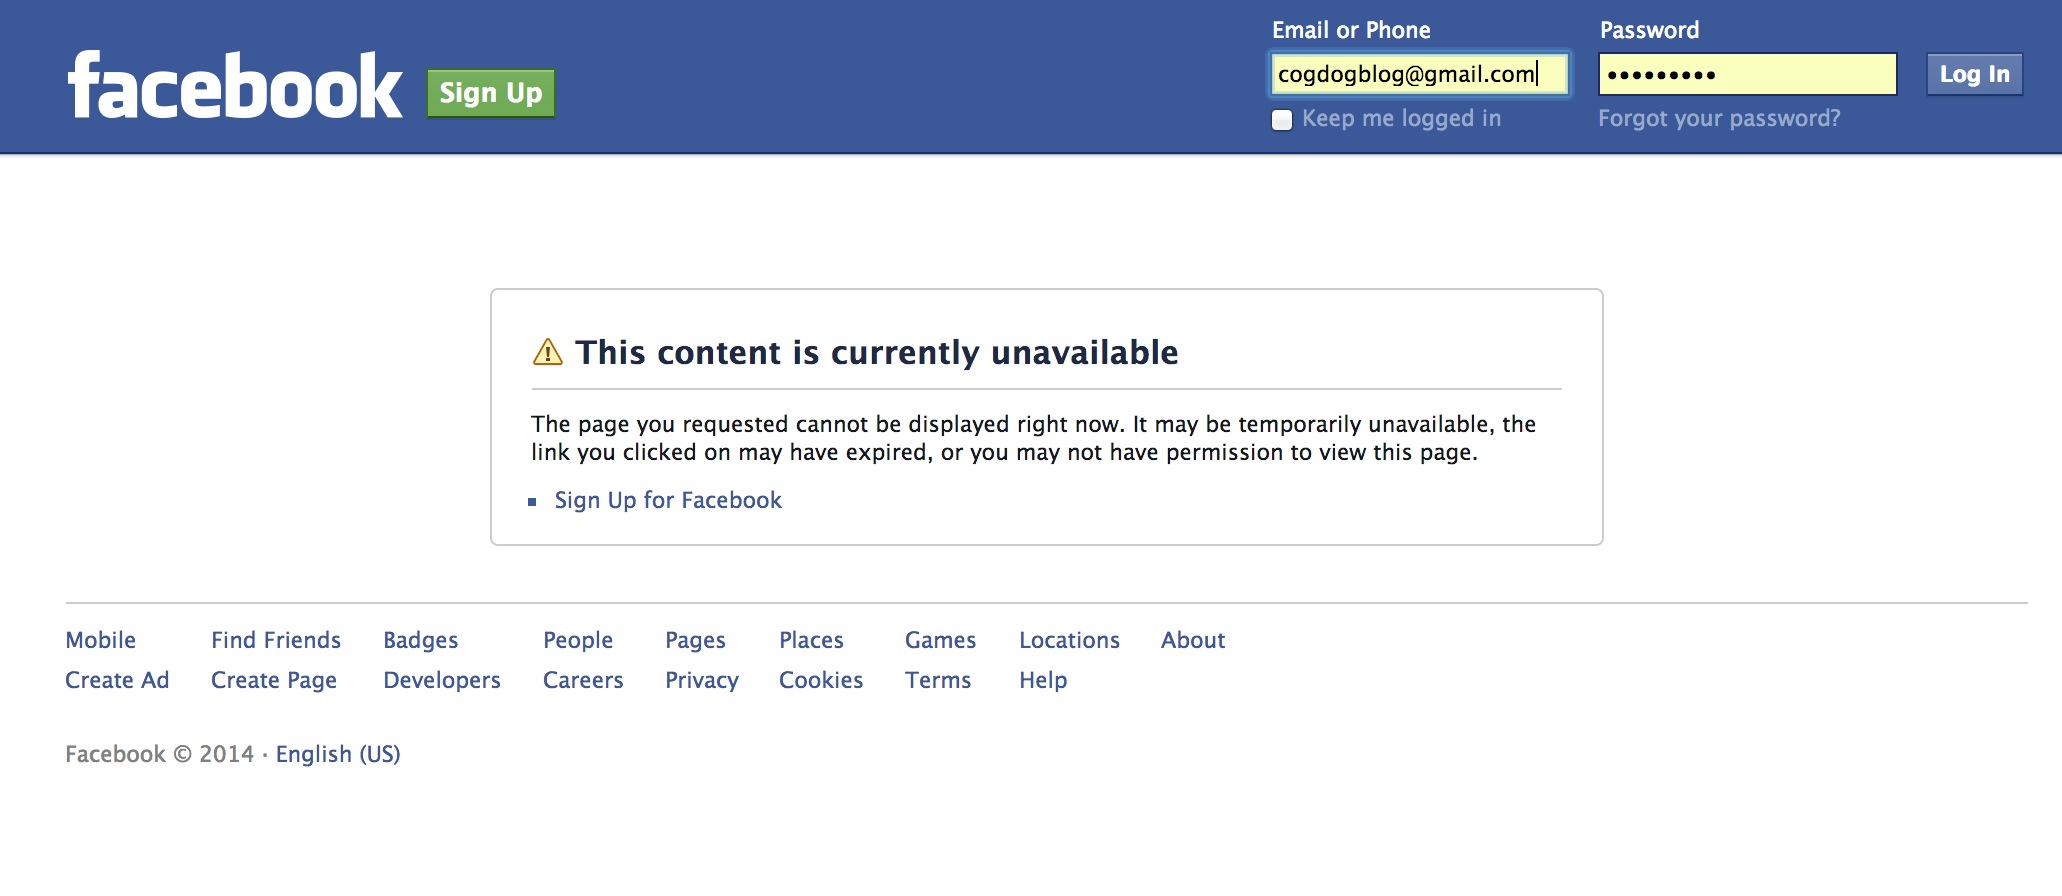Open the Forgot your password link
Image resolution: width=2062 pixels, height=896 pixels.
point(1719,117)
